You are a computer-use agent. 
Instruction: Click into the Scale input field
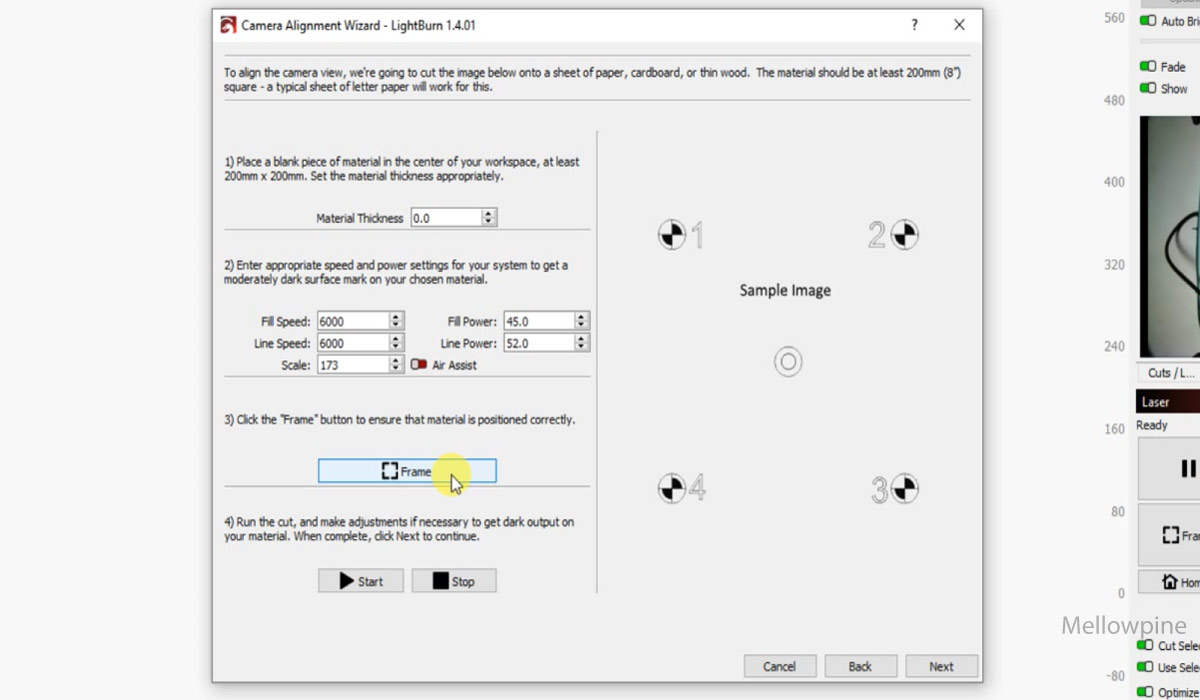(351, 365)
